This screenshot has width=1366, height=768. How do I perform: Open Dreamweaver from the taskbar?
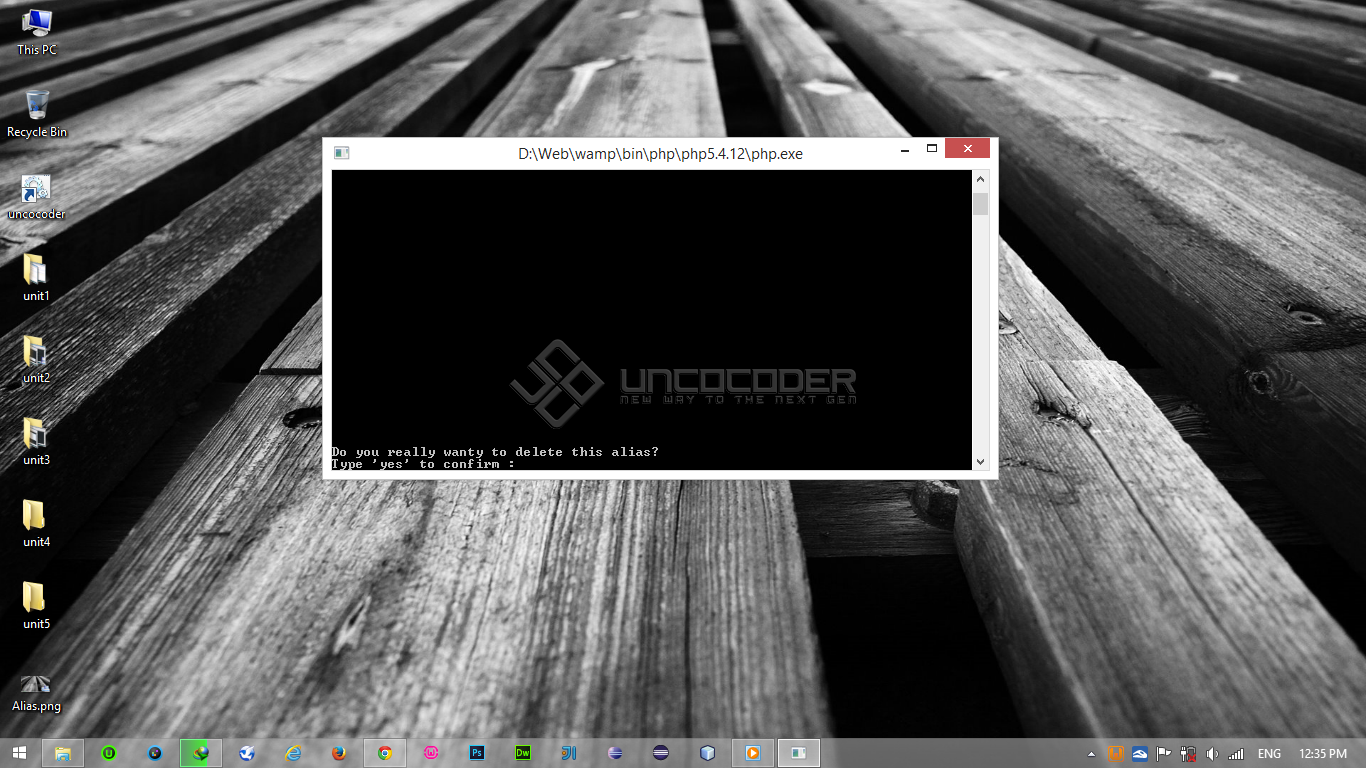523,753
